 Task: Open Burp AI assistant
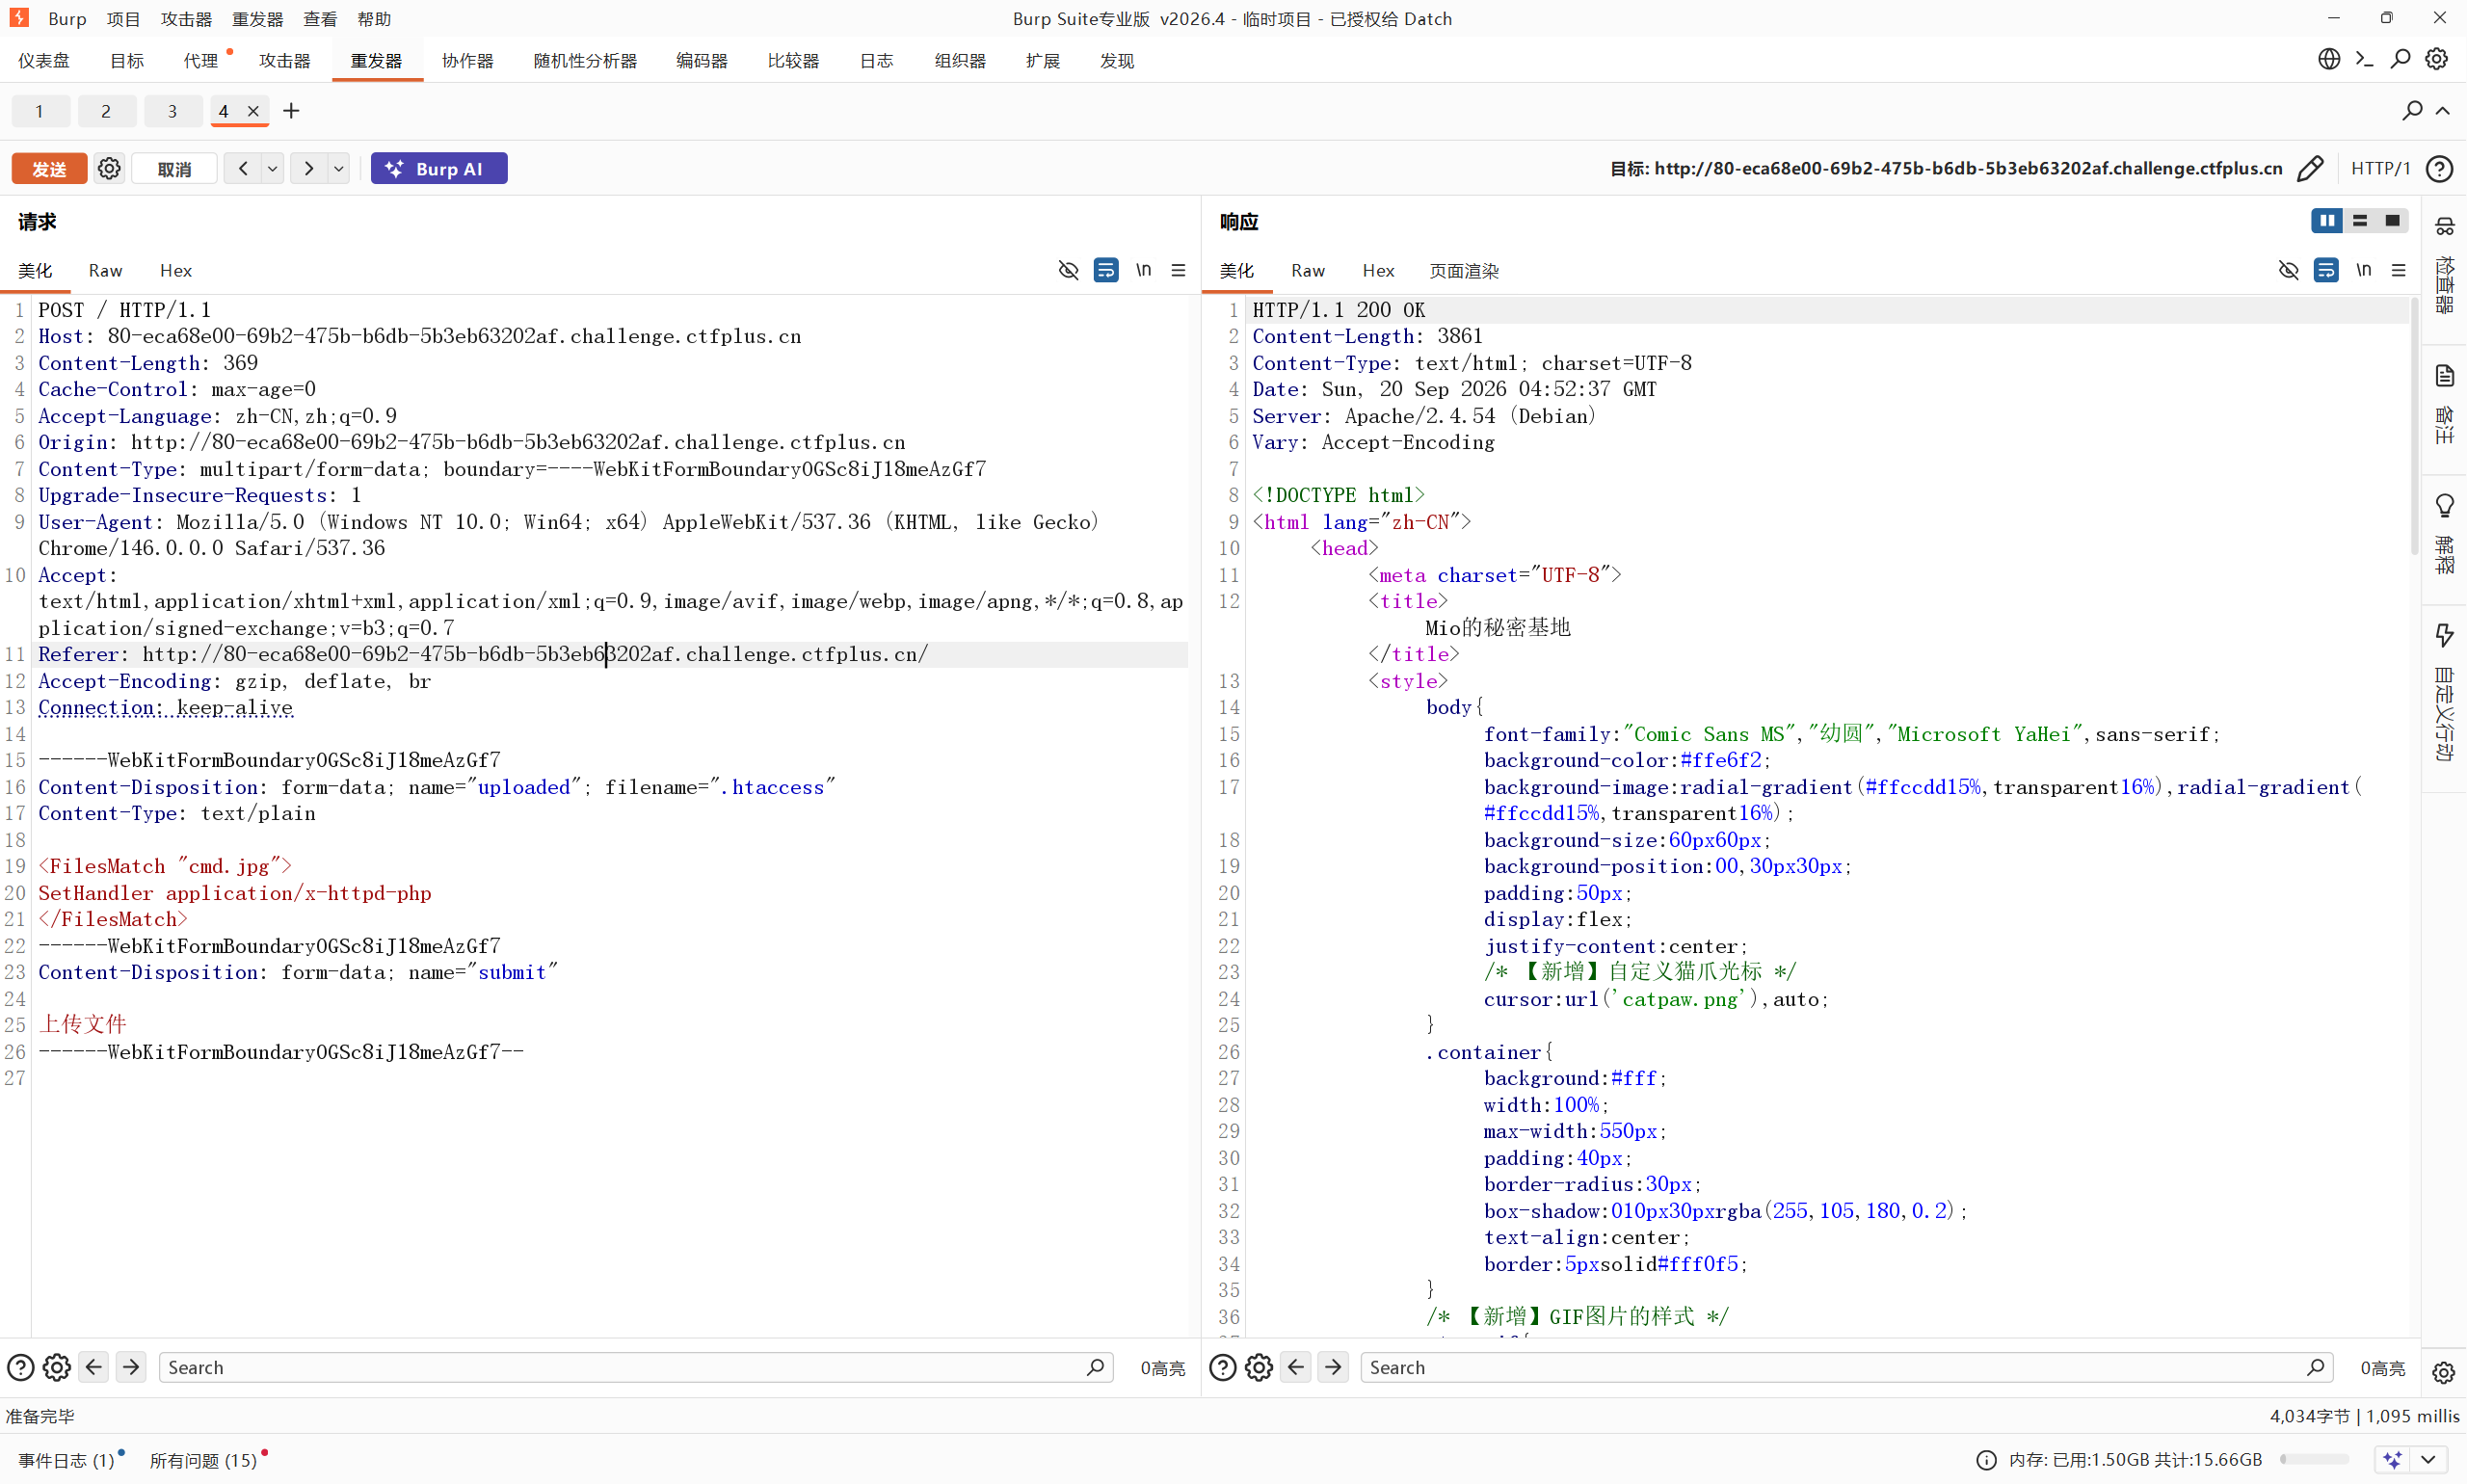[x=439, y=168]
